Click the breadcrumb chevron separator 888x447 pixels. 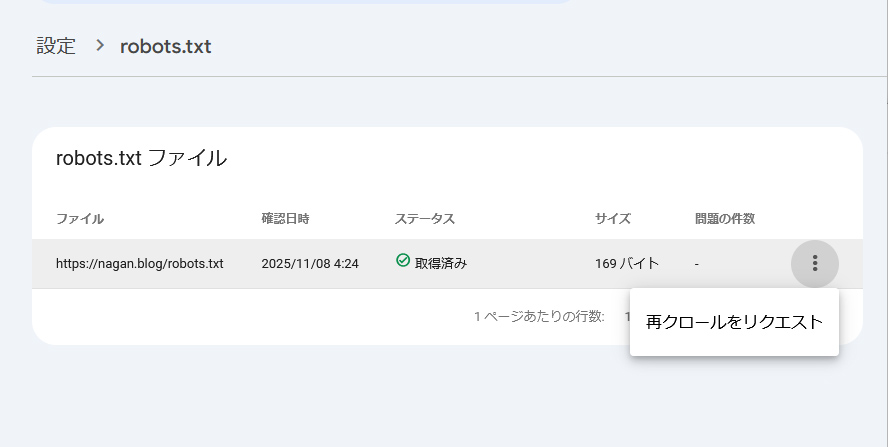(99, 46)
